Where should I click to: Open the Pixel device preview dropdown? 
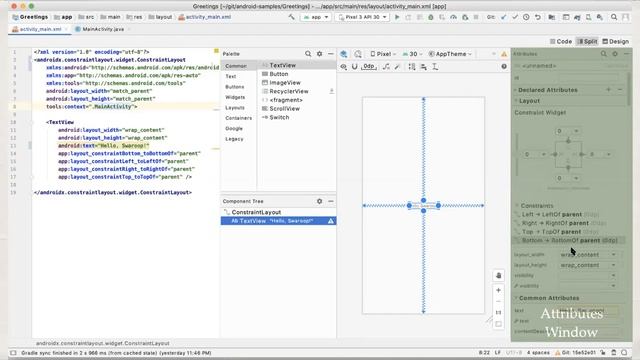(383, 54)
